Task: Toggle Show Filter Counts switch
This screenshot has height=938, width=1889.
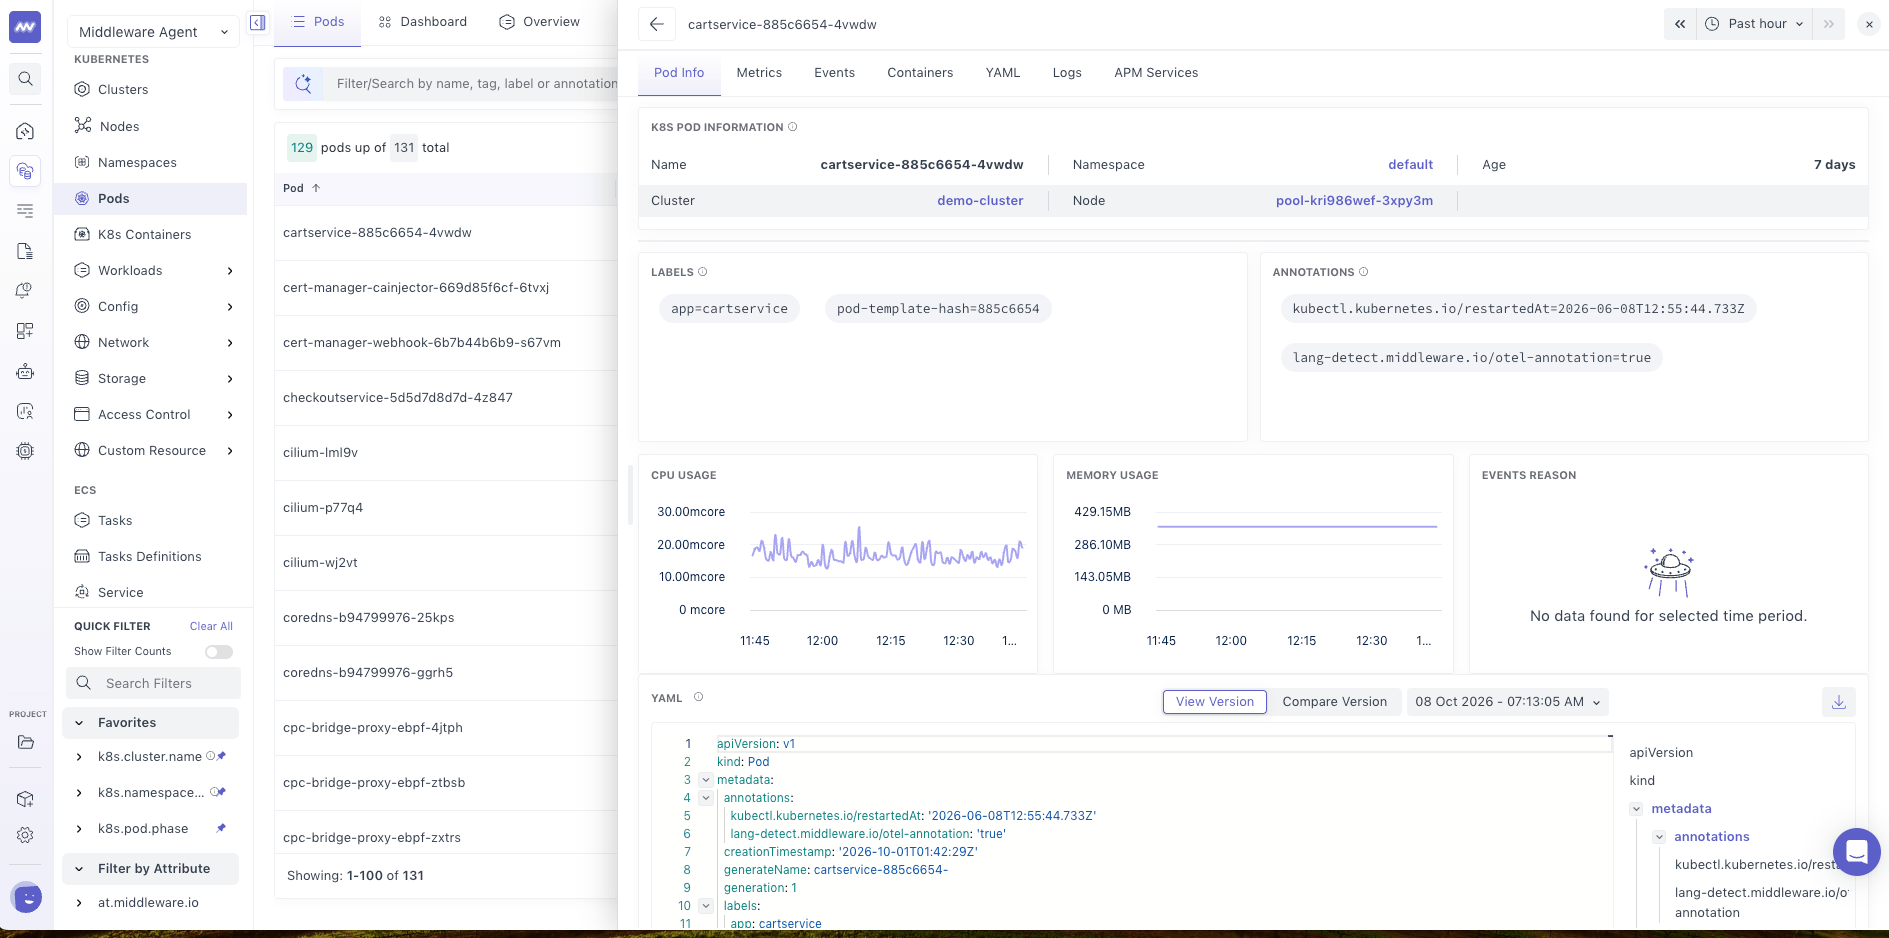Action: [219, 652]
